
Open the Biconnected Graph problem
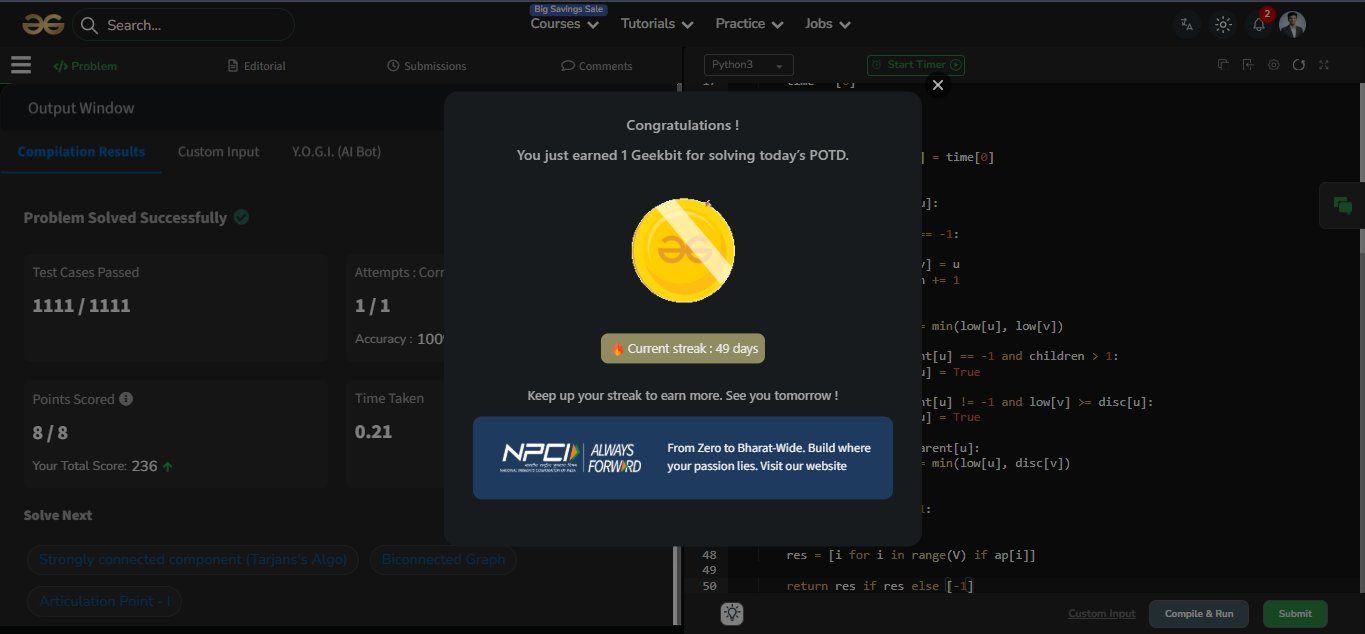pyautogui.click(x=443, y=559)
